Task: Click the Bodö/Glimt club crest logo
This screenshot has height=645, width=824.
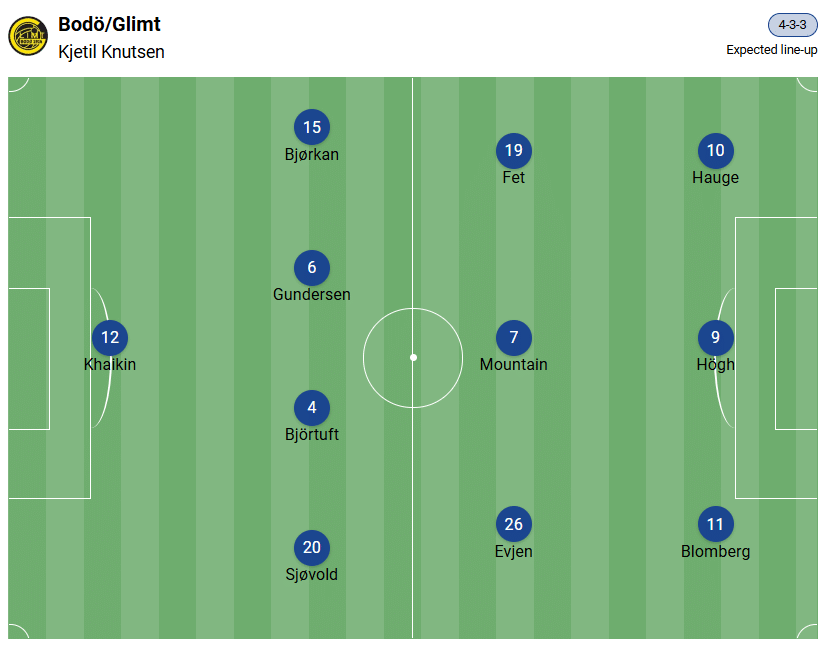Action: (x=27, y=36)
